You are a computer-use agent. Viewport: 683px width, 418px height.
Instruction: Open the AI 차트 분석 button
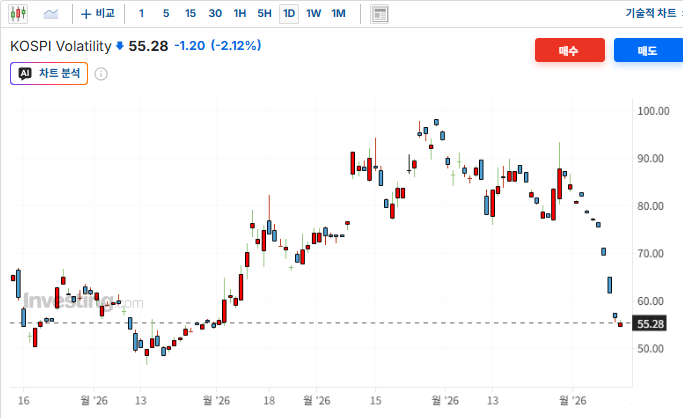pyautogui.click(x=49, y=73)
